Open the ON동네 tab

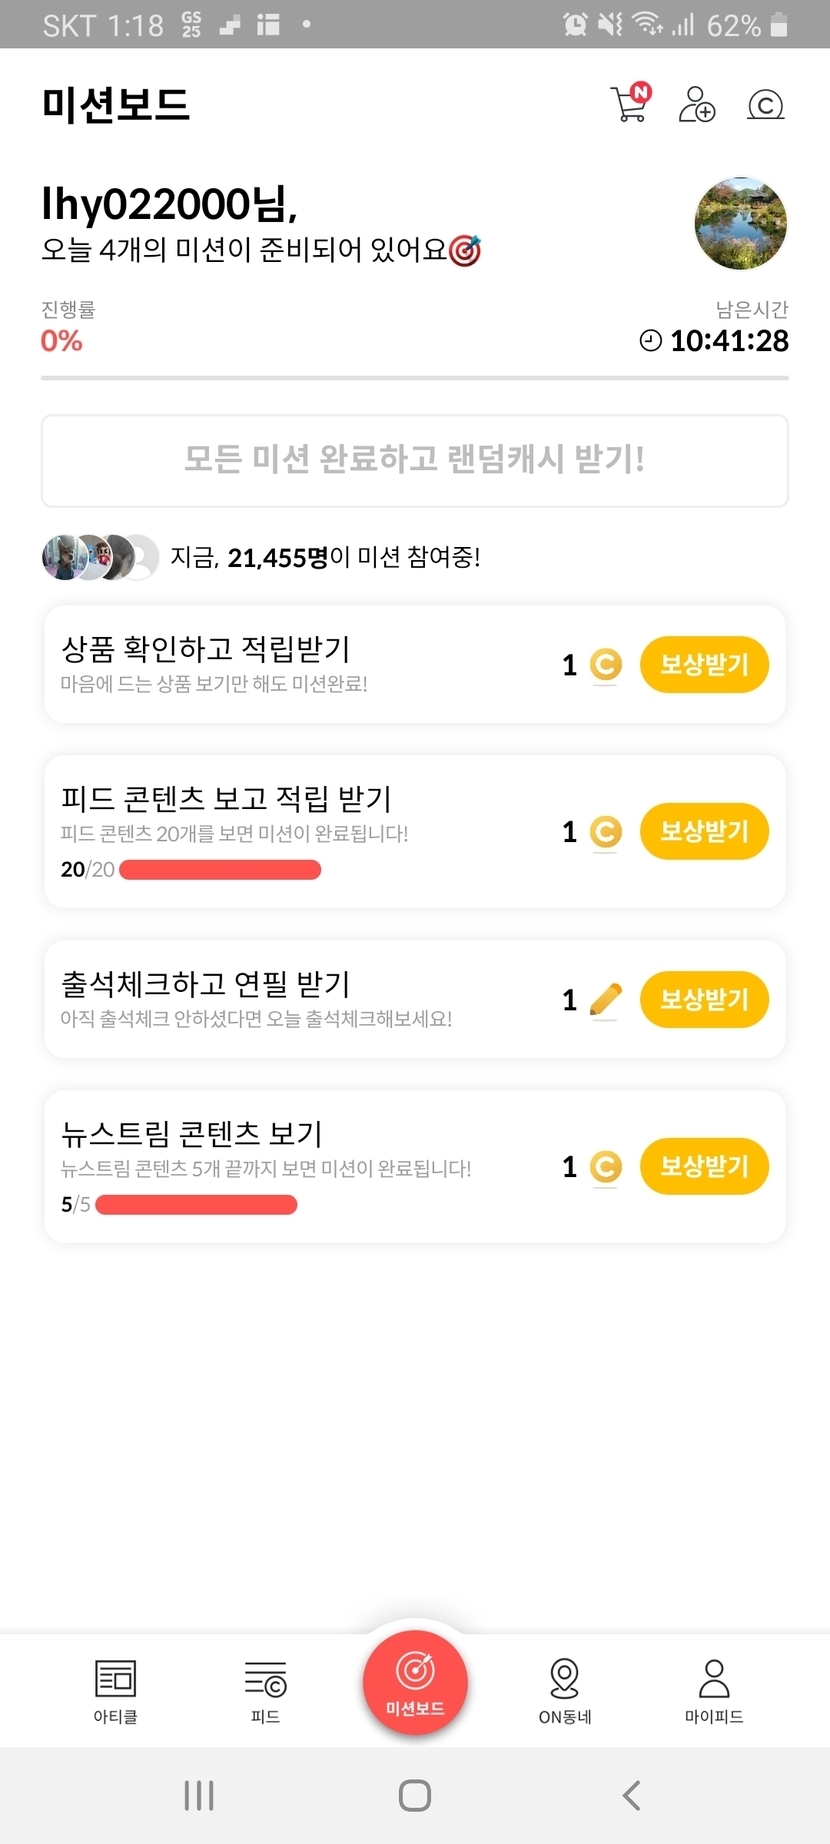(x=565, y=1691)
